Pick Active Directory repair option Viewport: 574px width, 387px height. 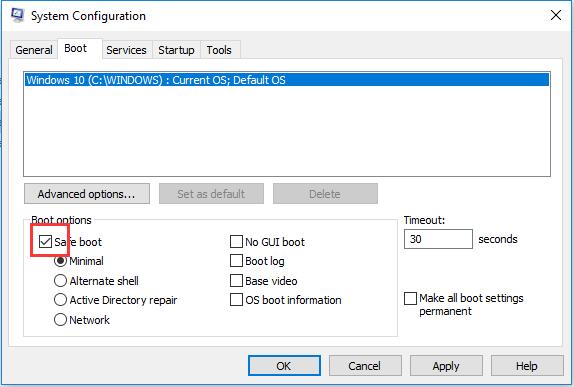[60, 300]
